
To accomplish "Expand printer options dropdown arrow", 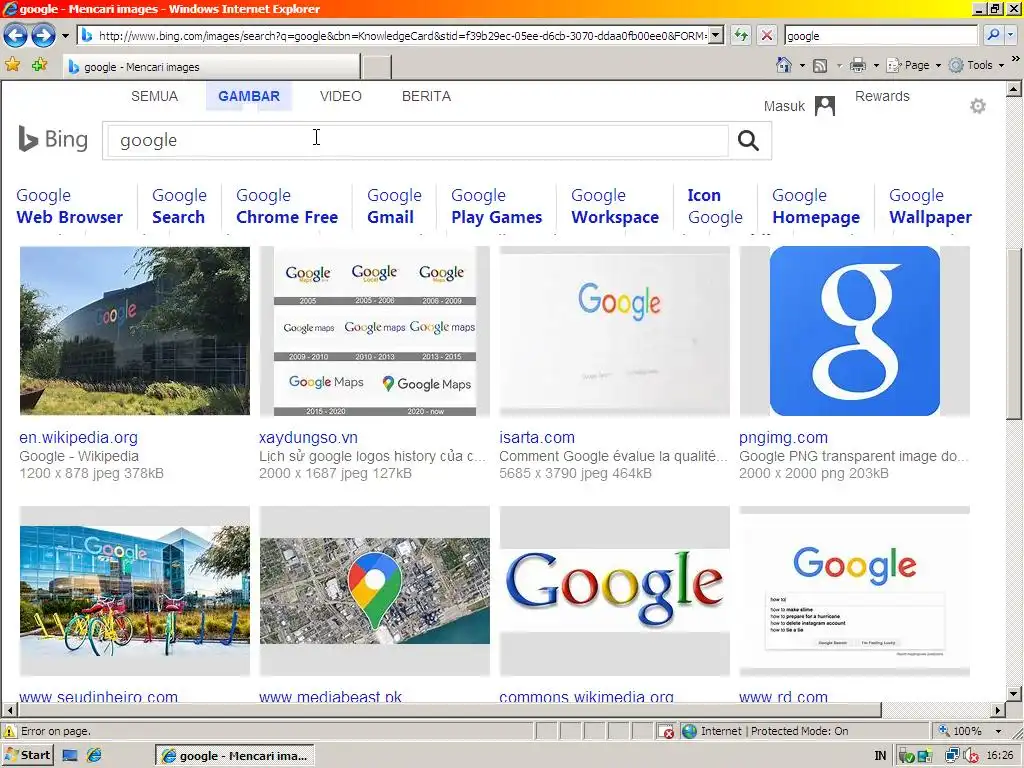I will pyautogui.click(x=876, y=65).
